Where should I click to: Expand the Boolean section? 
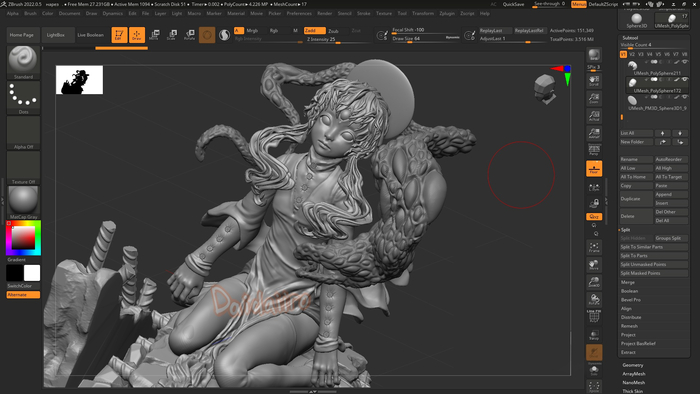[629, 291]
